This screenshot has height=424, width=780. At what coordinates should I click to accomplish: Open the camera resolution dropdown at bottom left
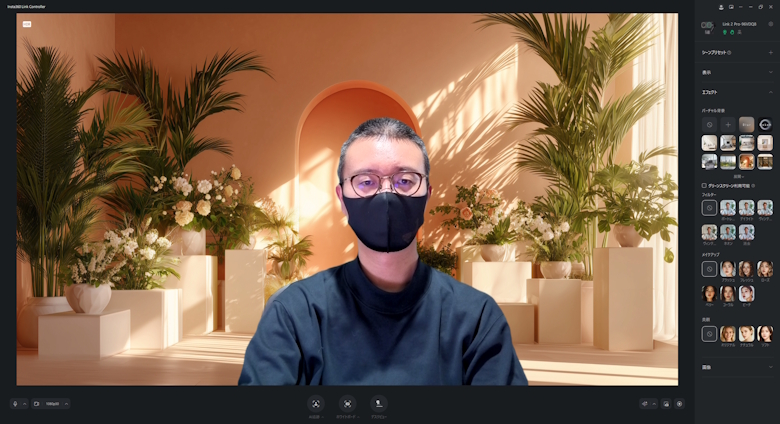point(52,404)
